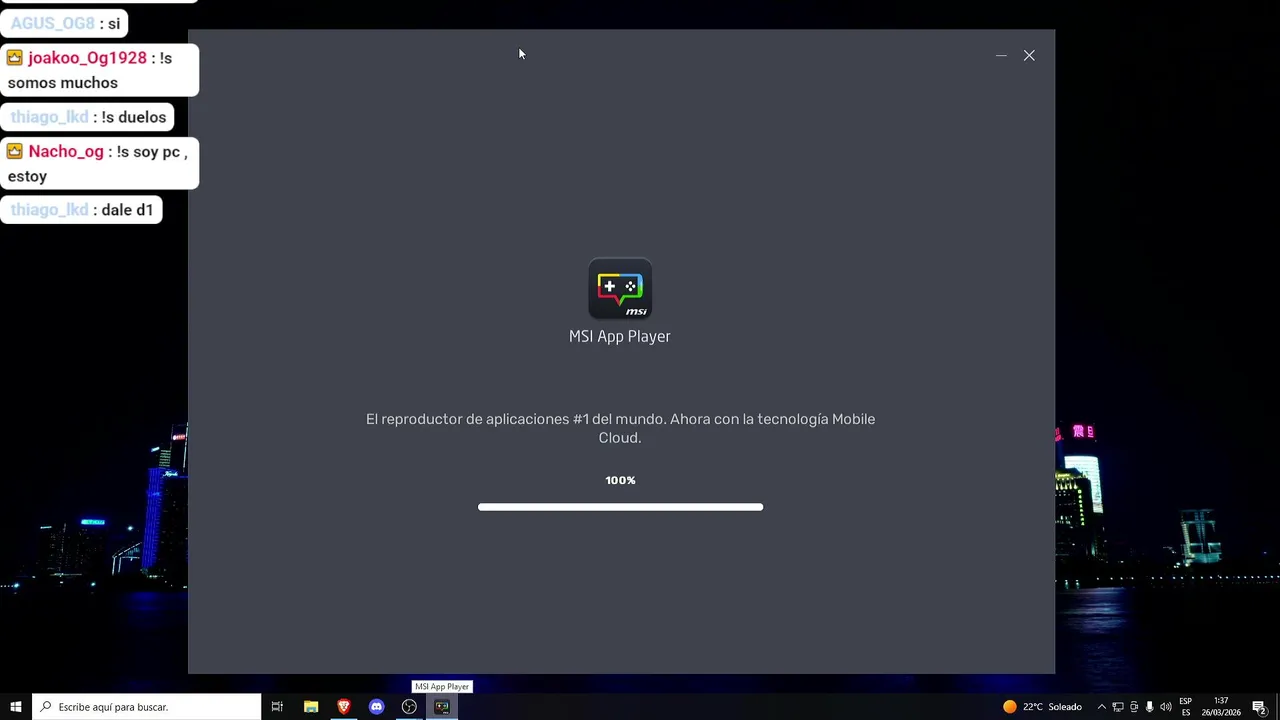1280x720 pixels.
Task: Open Task View in the taskbar
Action: 277,707
